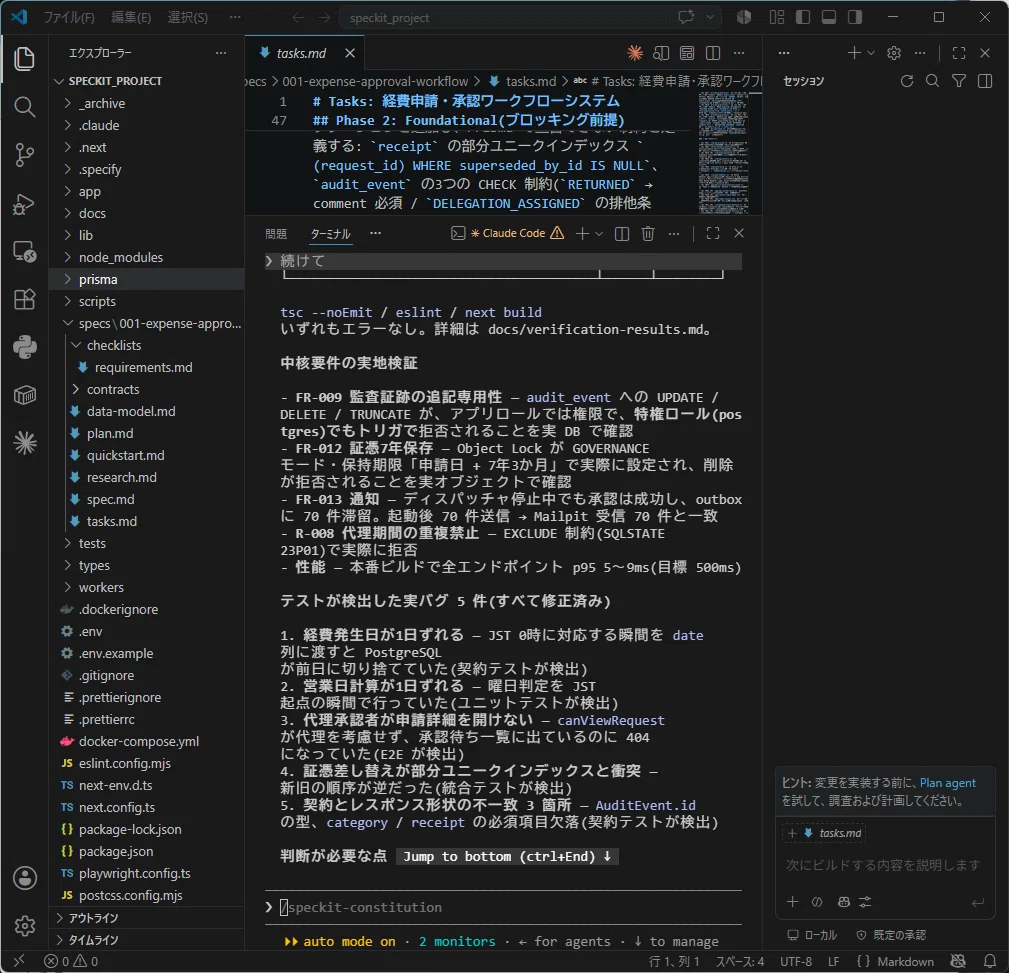Open docker-compose.yml in explorer

pos(147,741)
